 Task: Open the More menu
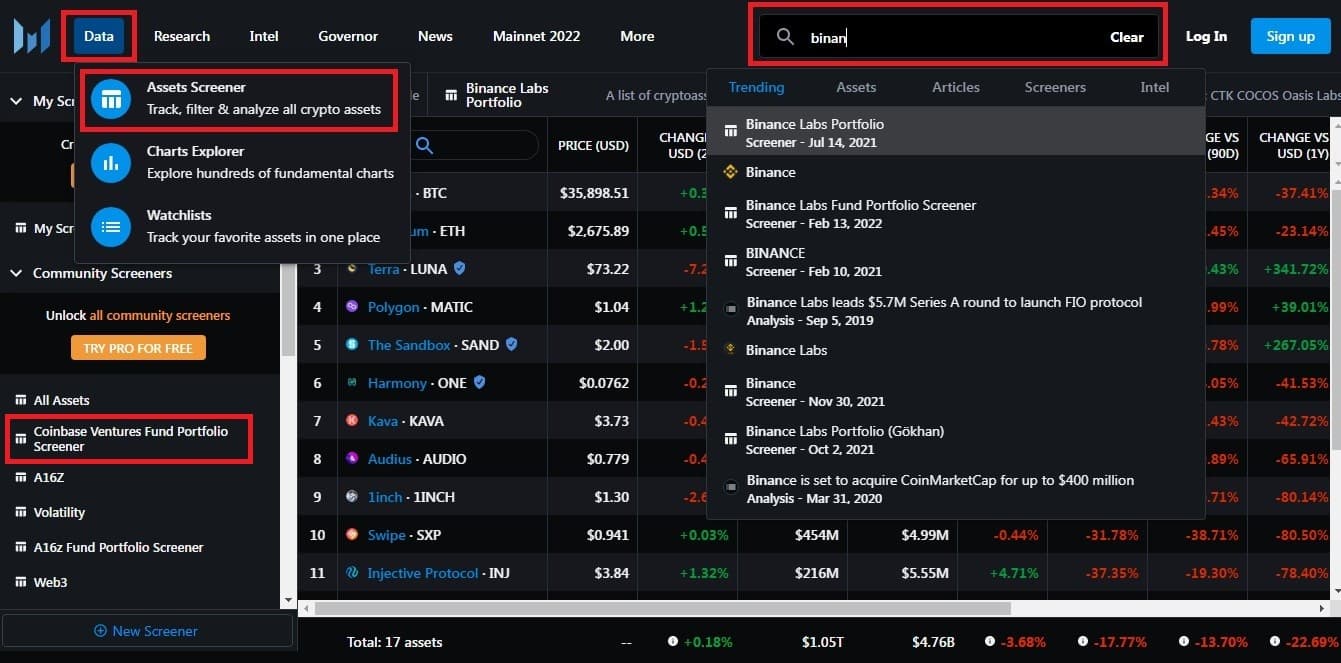[637, 36]
